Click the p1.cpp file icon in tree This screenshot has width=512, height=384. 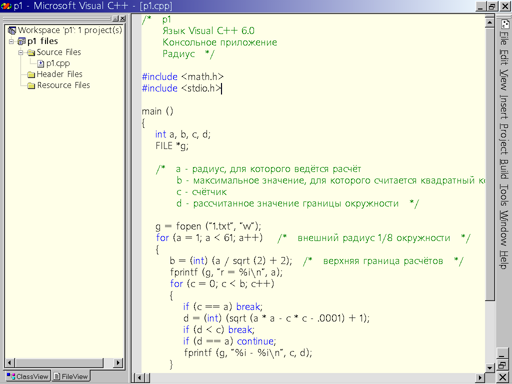pyautogui.click(x=41, y=64)
